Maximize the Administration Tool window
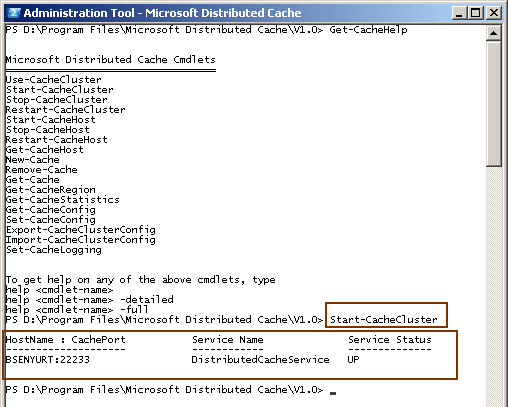 pyautogui.click(x=476, y=13)
